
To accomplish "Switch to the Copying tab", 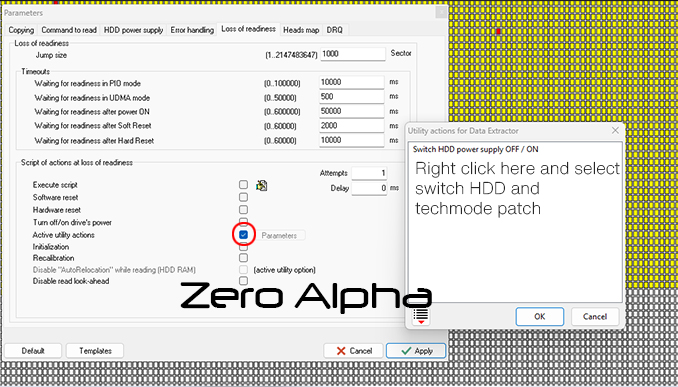I will point(21,30).
